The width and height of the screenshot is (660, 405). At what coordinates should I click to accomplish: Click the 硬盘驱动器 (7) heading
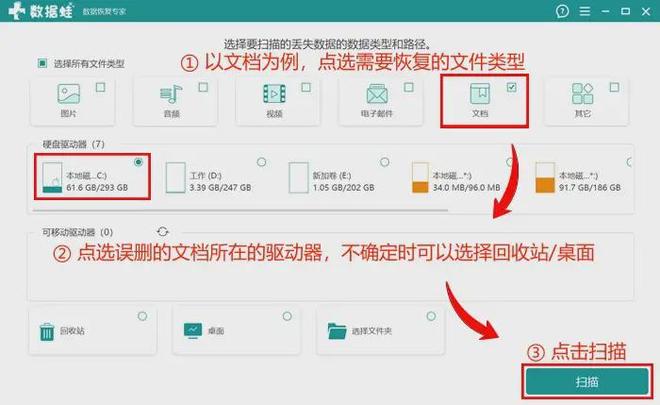coord(73,144)
